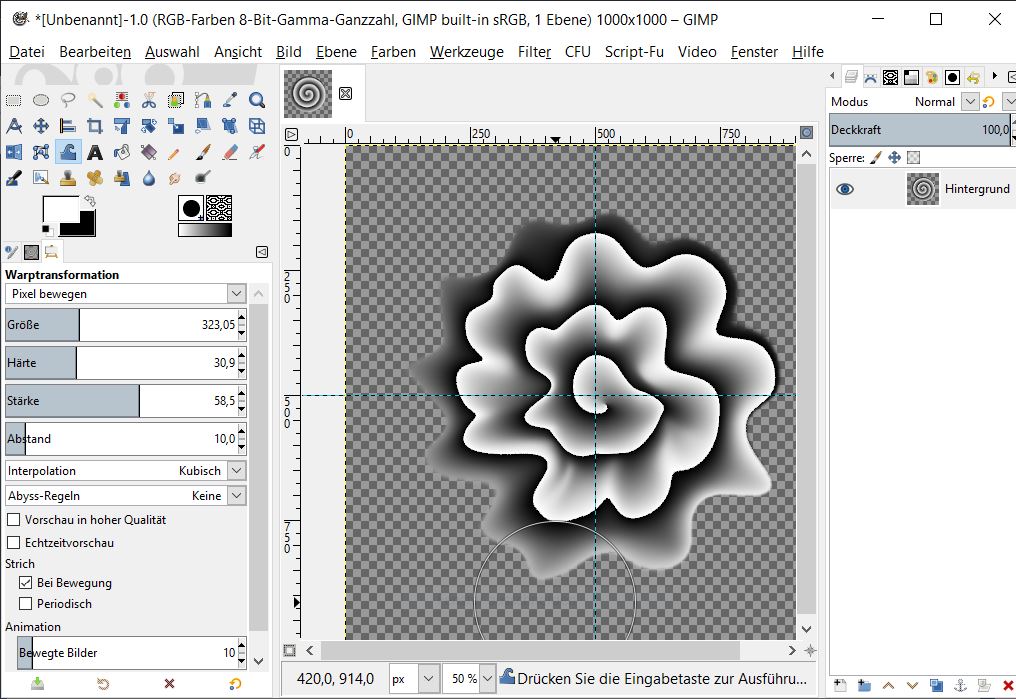Screen dimensions: 1016x699
Task: Enable Vorschau in hoher Qualität checkbox
Action: (x=14, y=520)
